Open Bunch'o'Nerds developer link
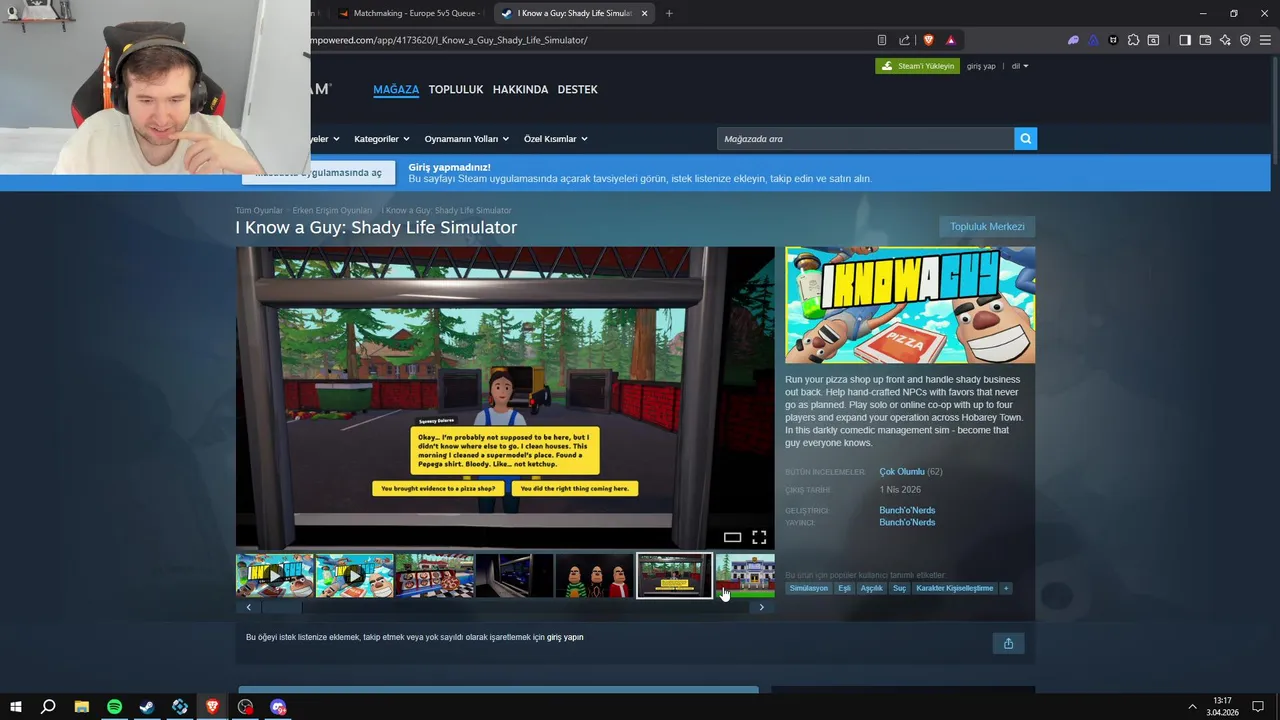The height and width of the screenshot is (720, 1280). click(x=907, y=511)
